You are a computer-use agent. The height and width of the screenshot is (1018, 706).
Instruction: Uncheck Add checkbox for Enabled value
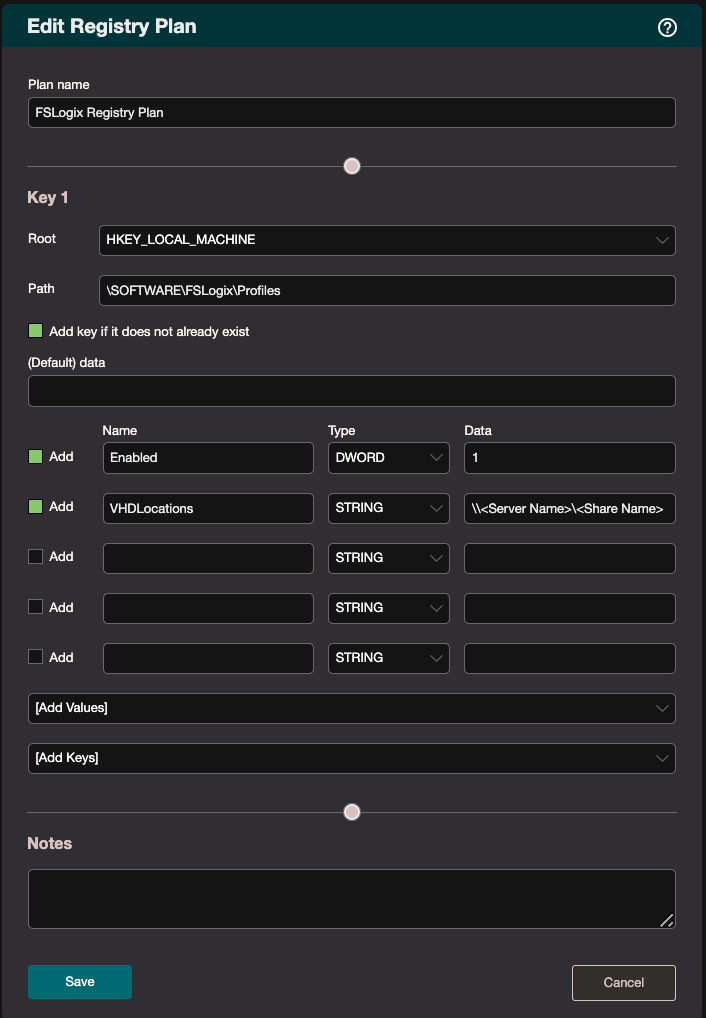36,456
